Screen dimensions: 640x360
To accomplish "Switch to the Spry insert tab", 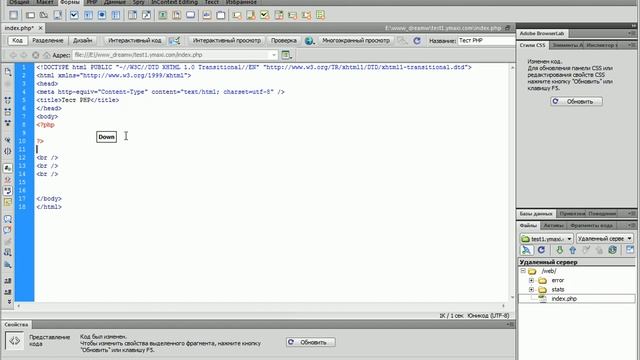I will (x=138, y=2).
